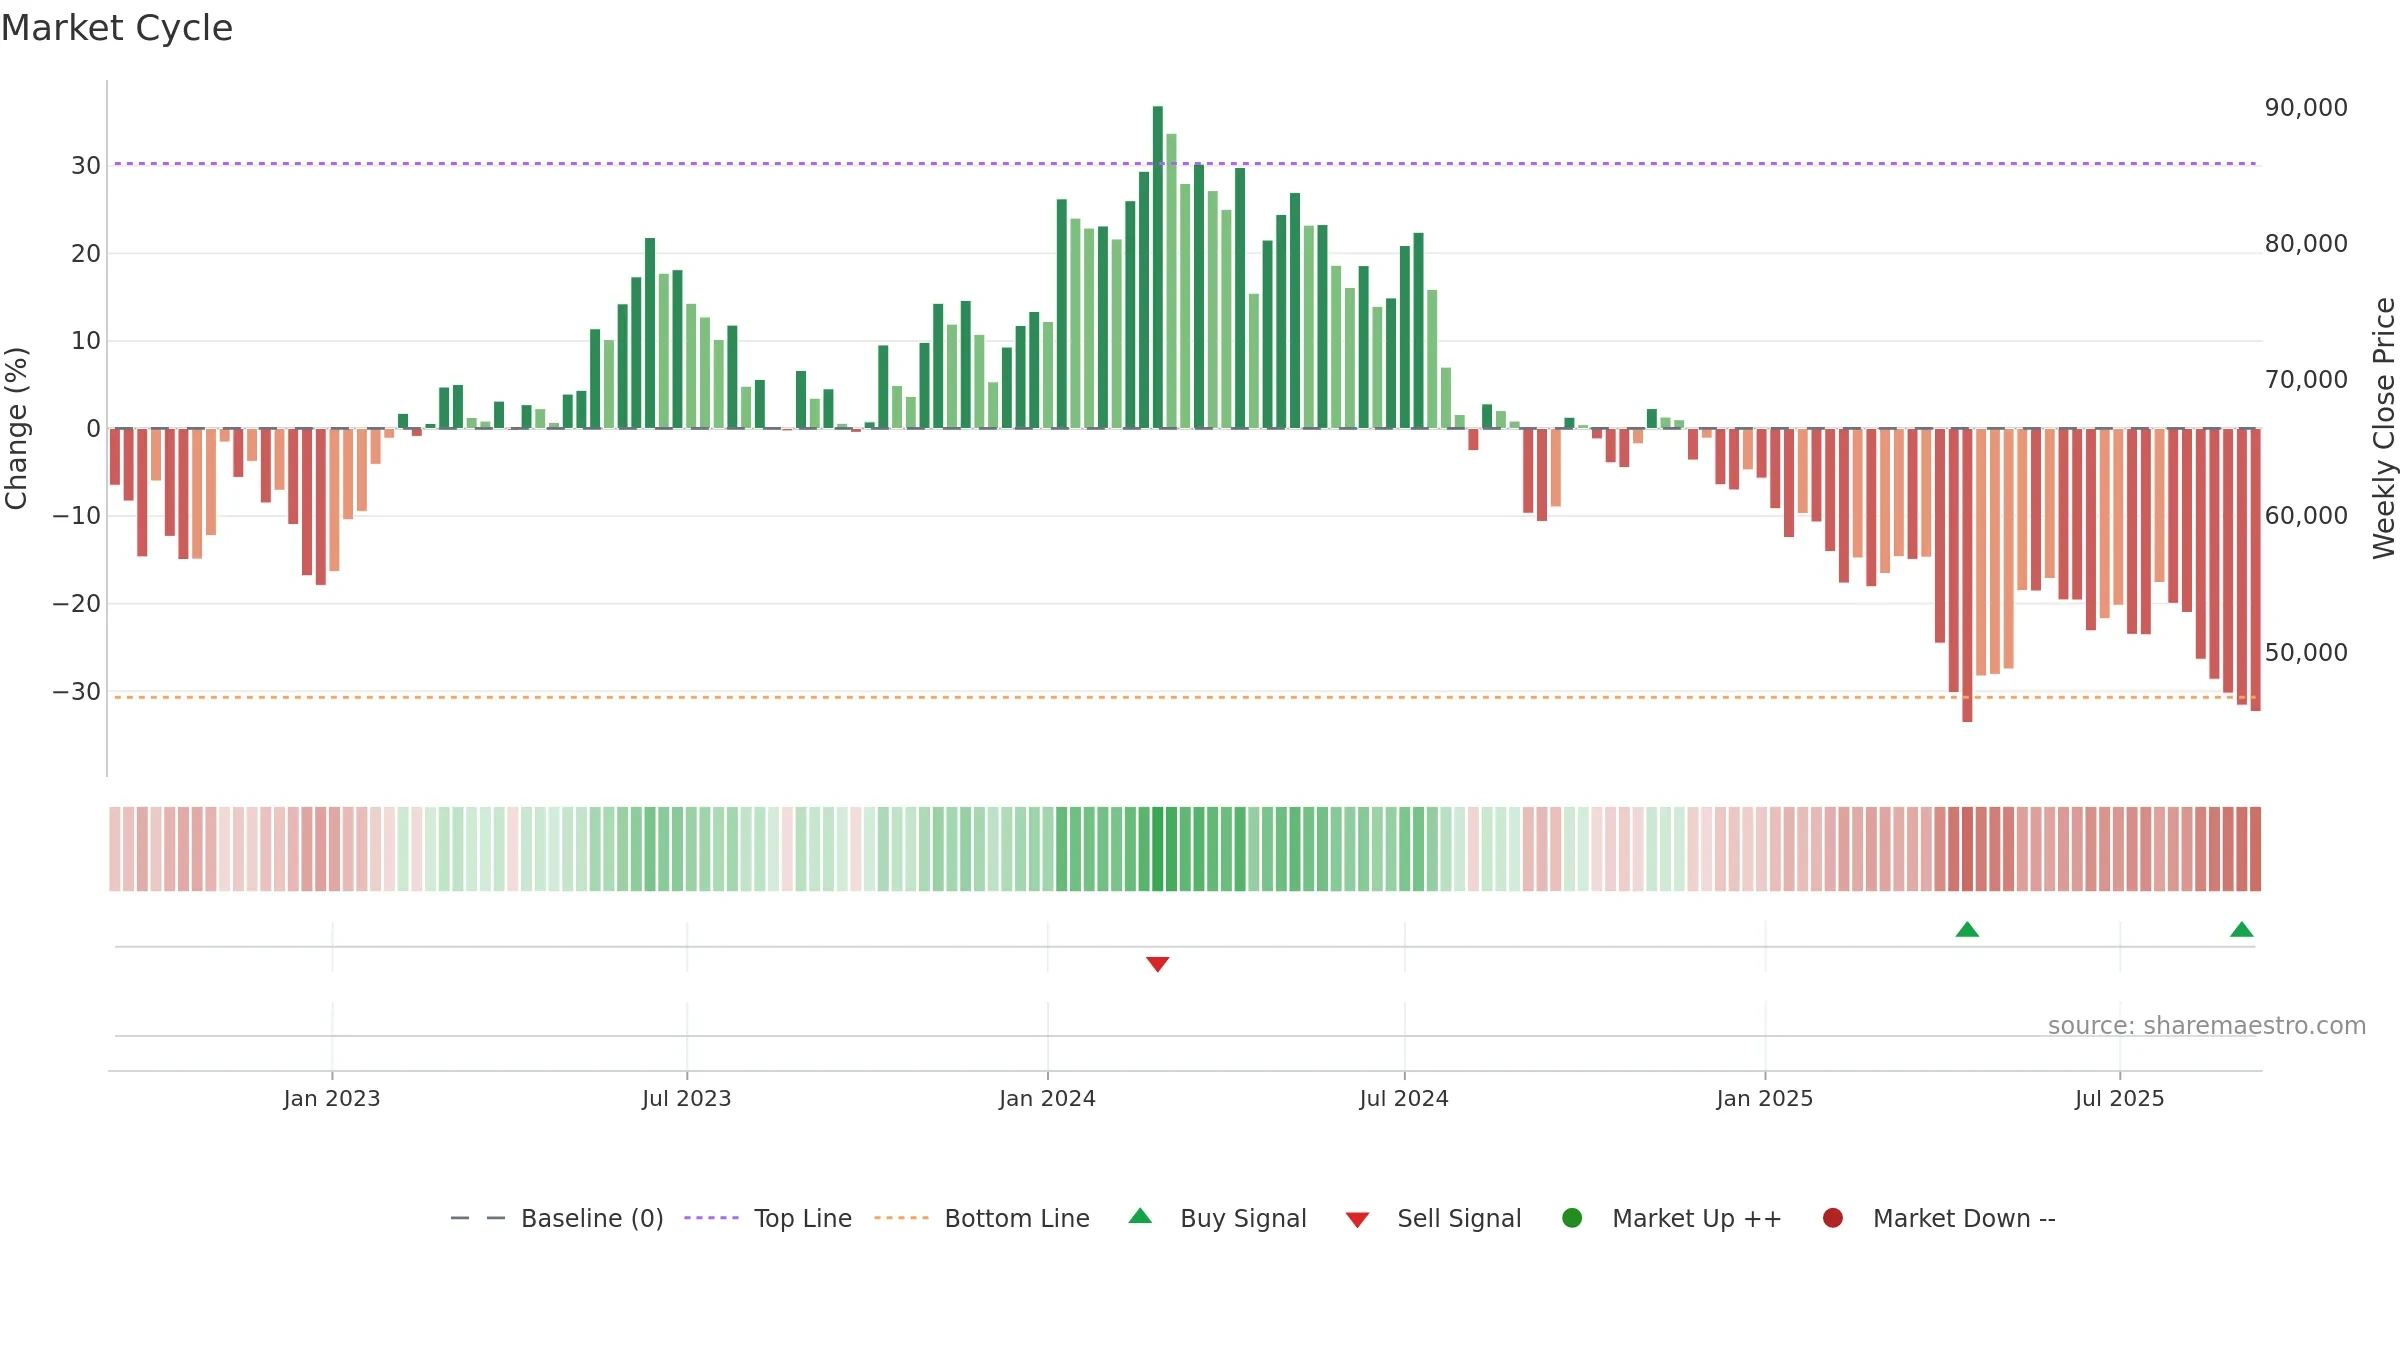Image resolution: width=2400 pixels, height=1350 pixels.
Task: Click the source: sharemaestro.com credit text
Action: [x=2206, y=1026]
